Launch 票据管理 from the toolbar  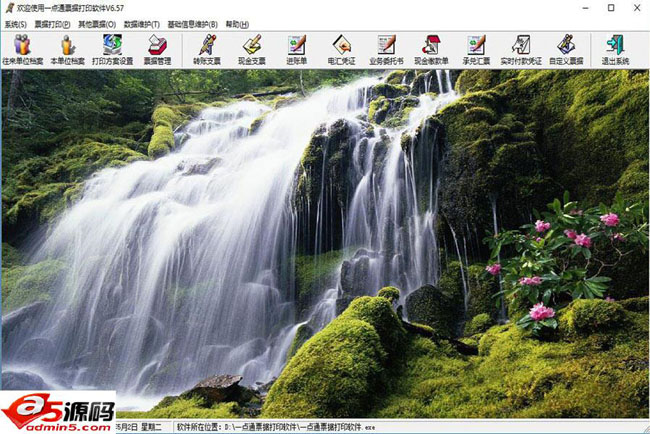click(x=157, y=49)
